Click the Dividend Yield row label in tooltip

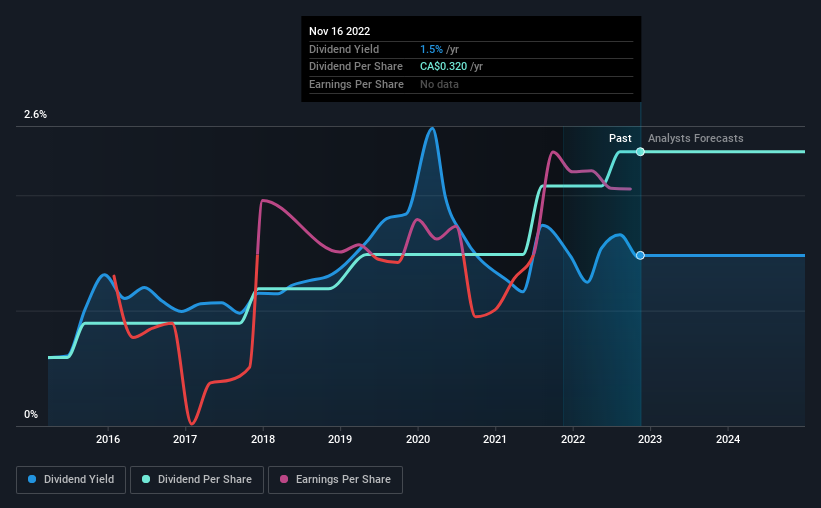click(x=343, y=49)
